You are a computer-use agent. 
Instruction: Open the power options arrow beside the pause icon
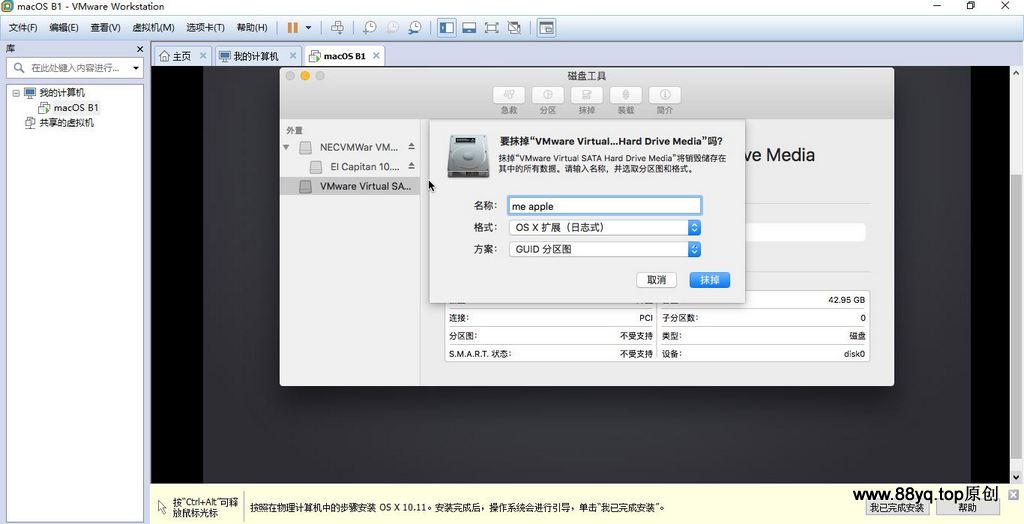coord(308,27)
